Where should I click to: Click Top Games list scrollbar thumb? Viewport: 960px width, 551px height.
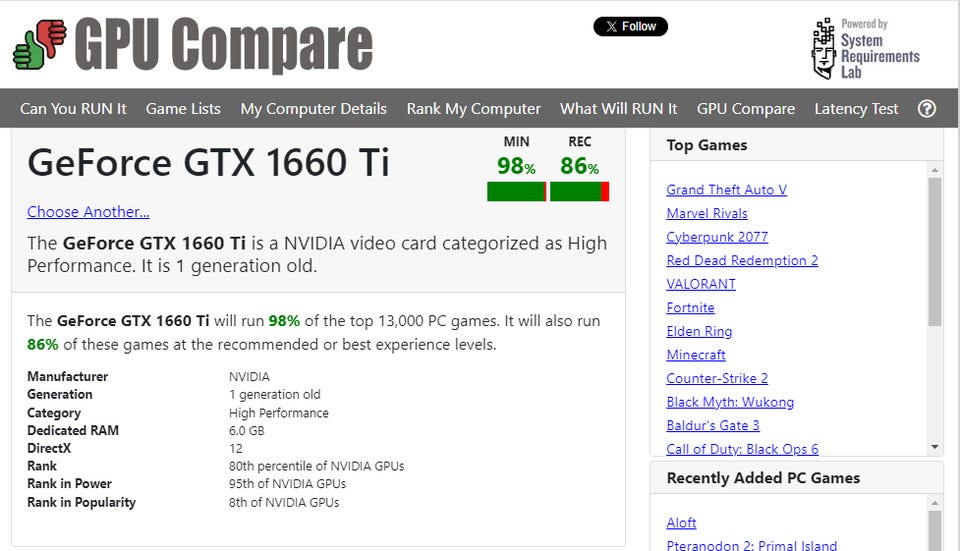[x=934, y=252]
